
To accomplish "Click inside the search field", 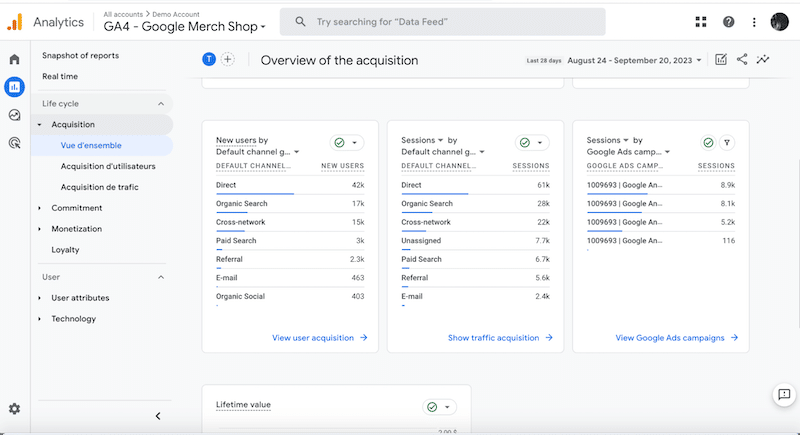I will click(442, 22).
